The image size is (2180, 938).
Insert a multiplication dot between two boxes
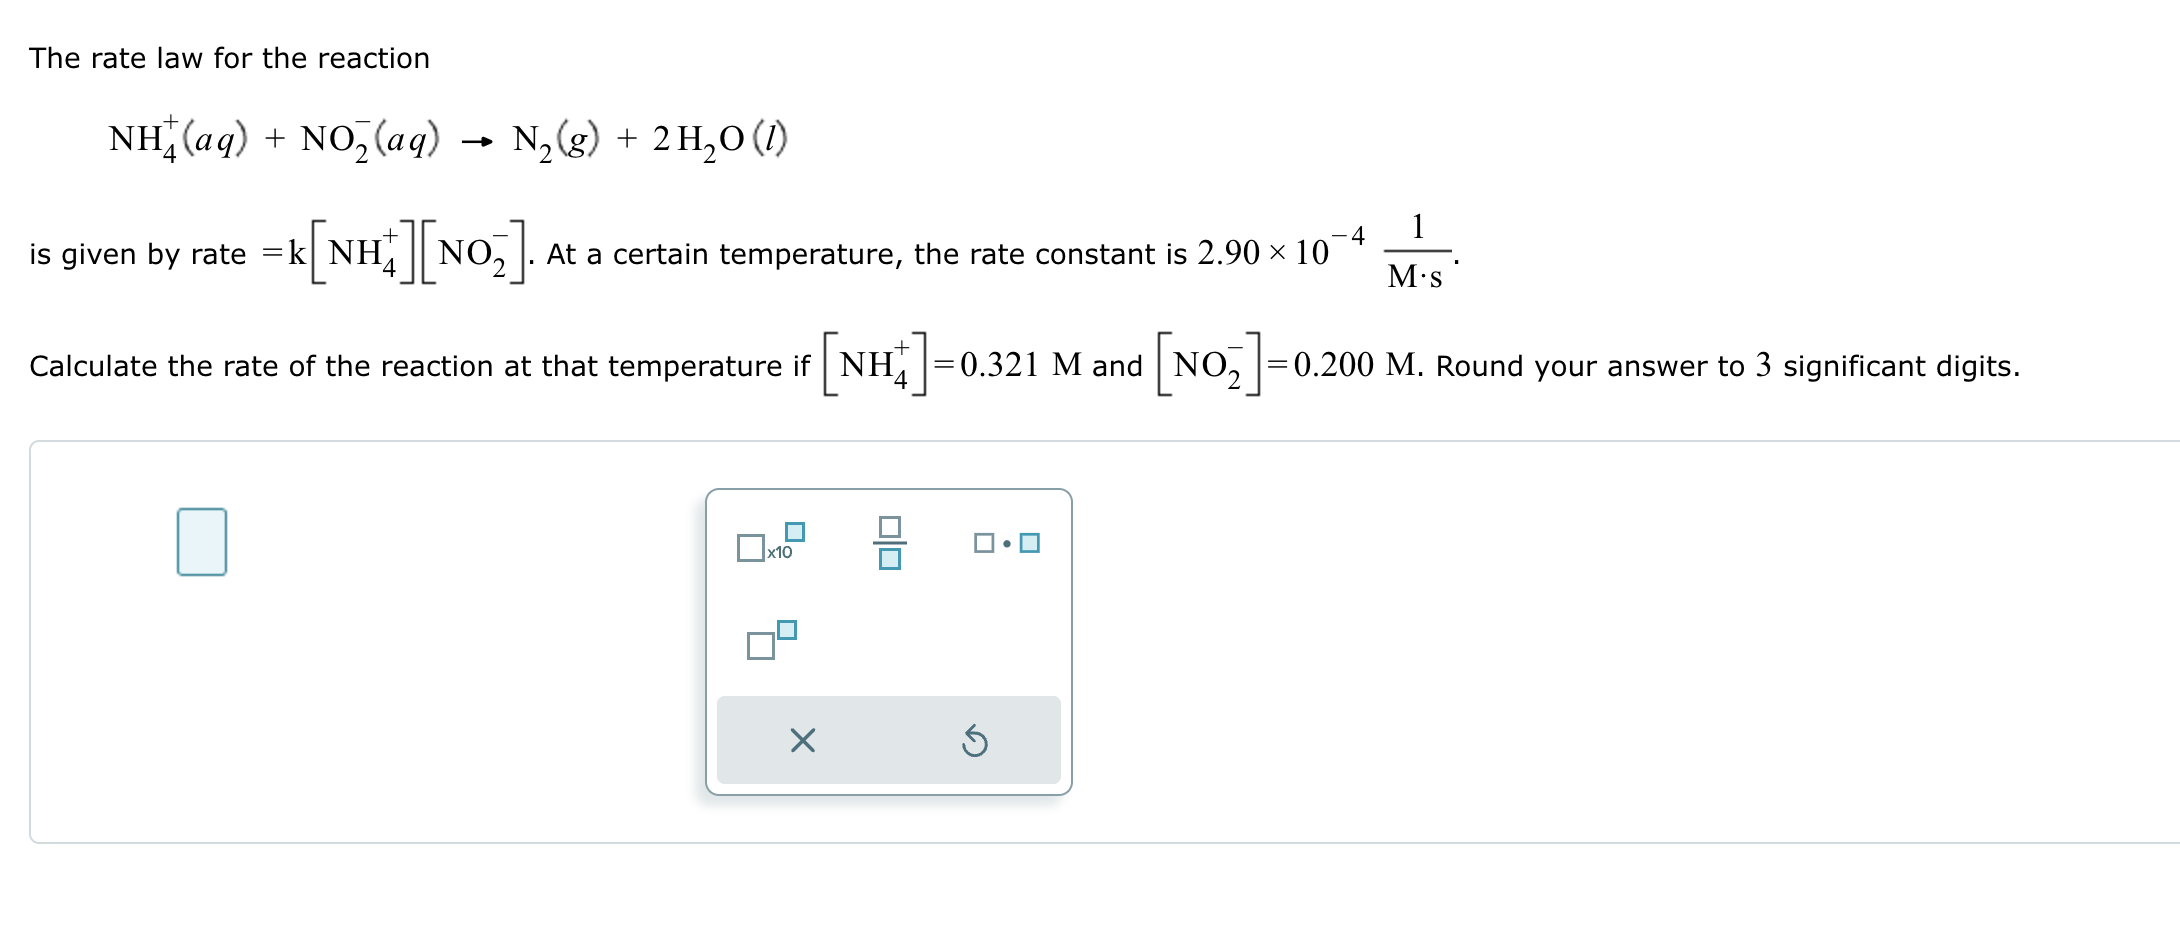coord(1007,543)
